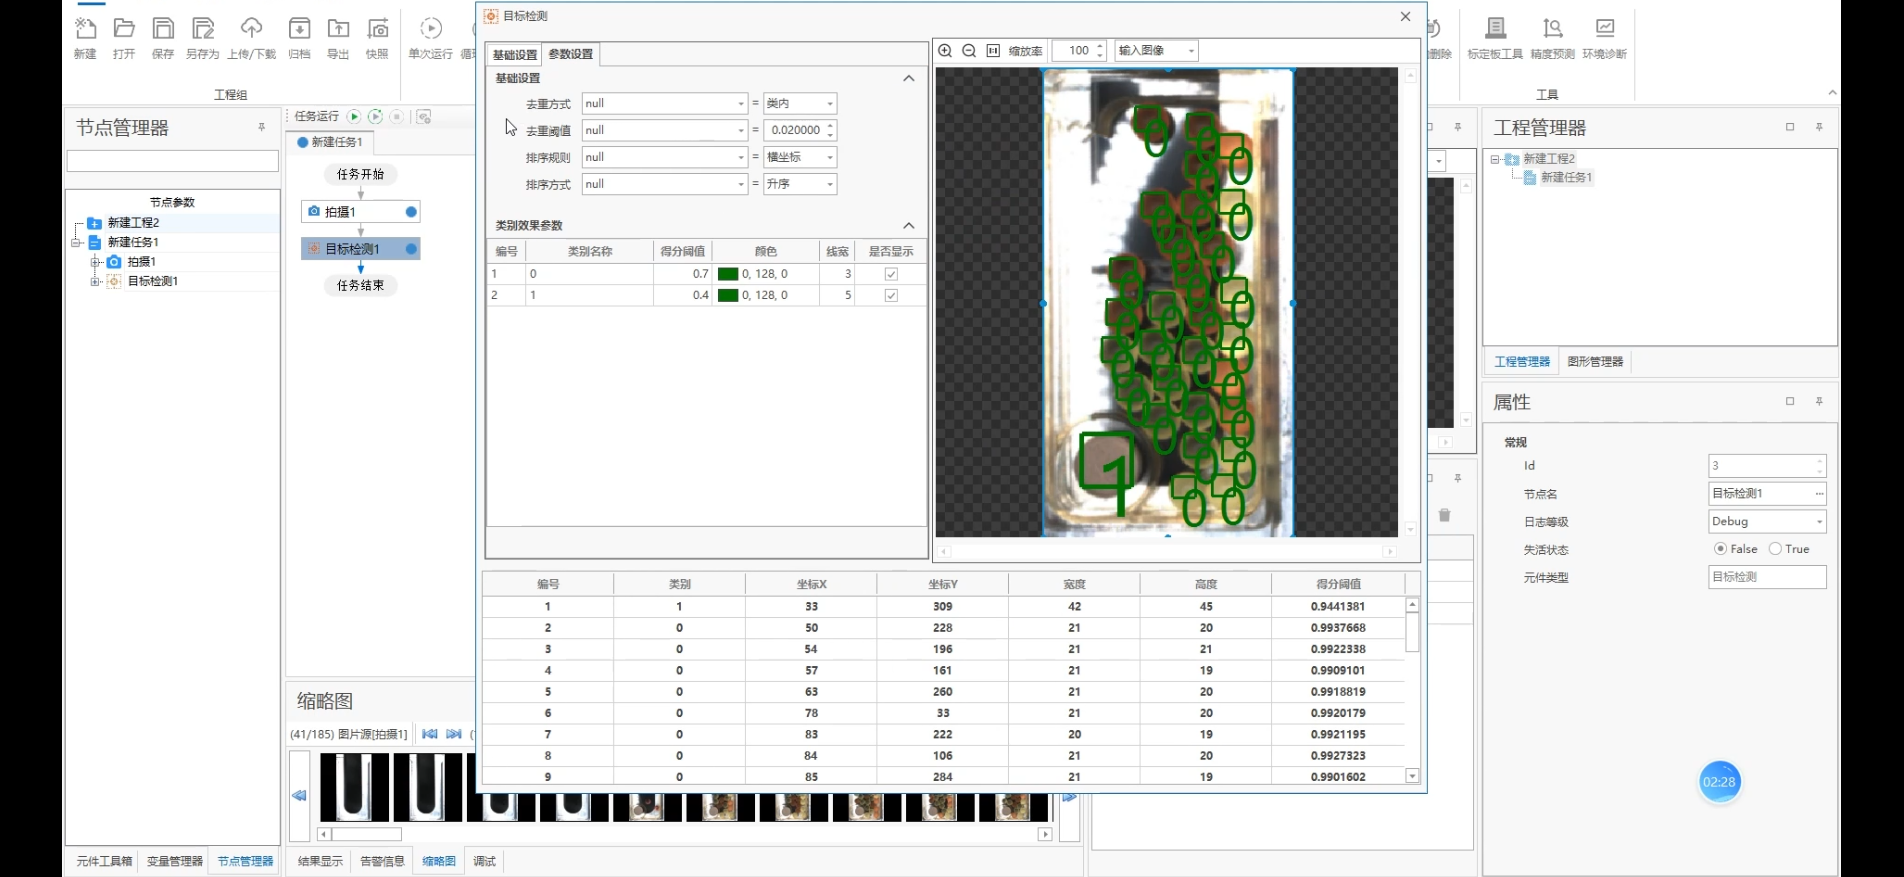Screen dimensions: 1904x877
Task: Zoom out on the detection image
Action: point(969,51)
